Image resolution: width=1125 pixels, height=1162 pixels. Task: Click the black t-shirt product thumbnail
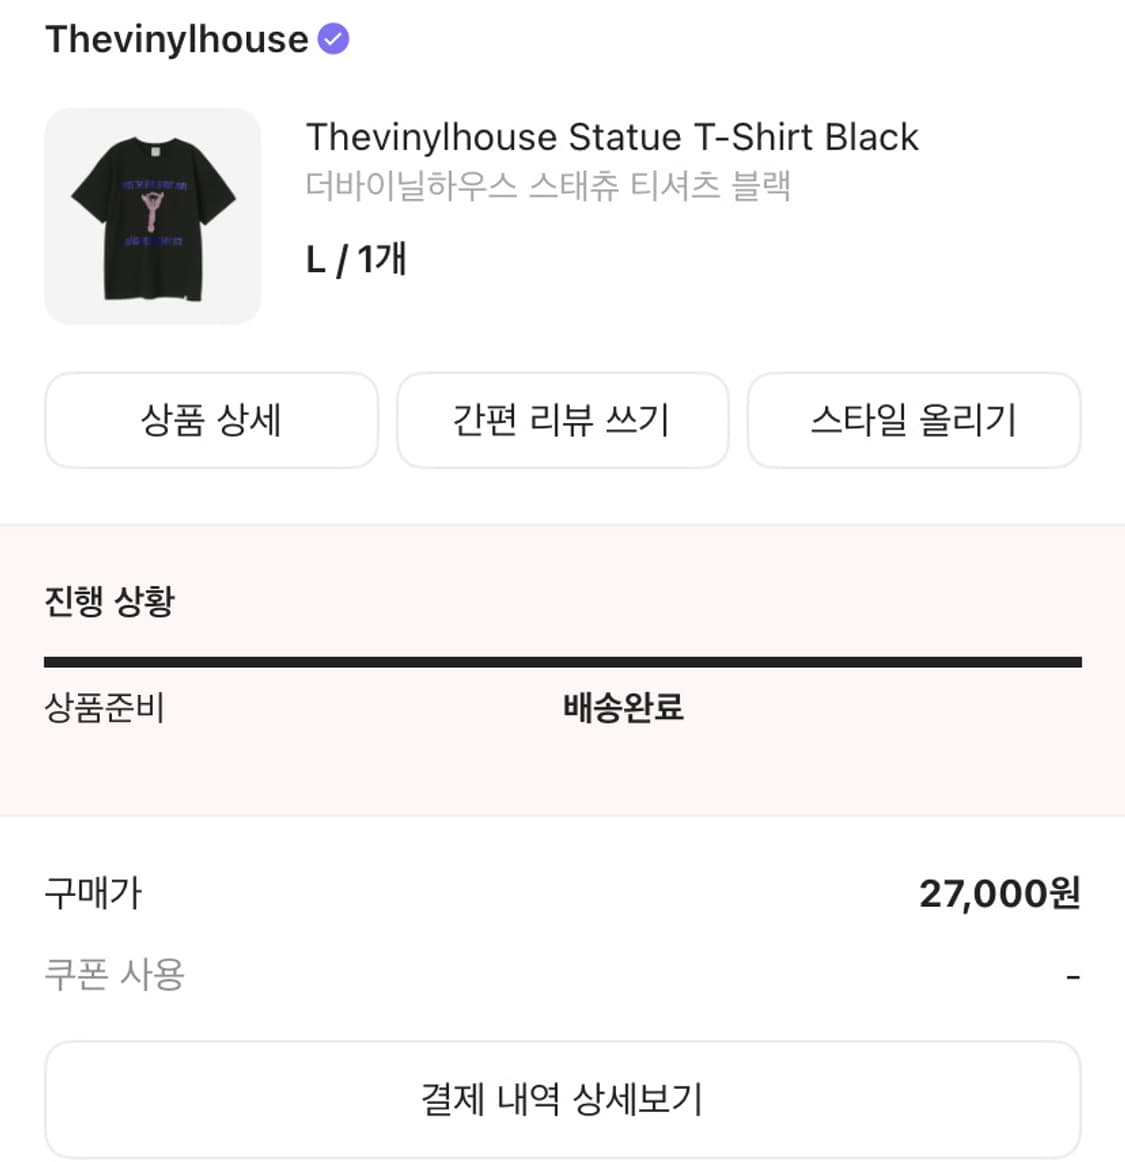pyautogui.click(x=152, y=216)
